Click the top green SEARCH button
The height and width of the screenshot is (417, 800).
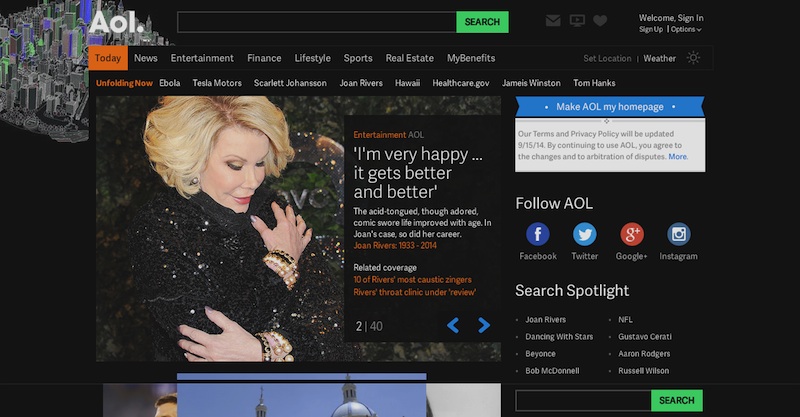click(482, 22)
